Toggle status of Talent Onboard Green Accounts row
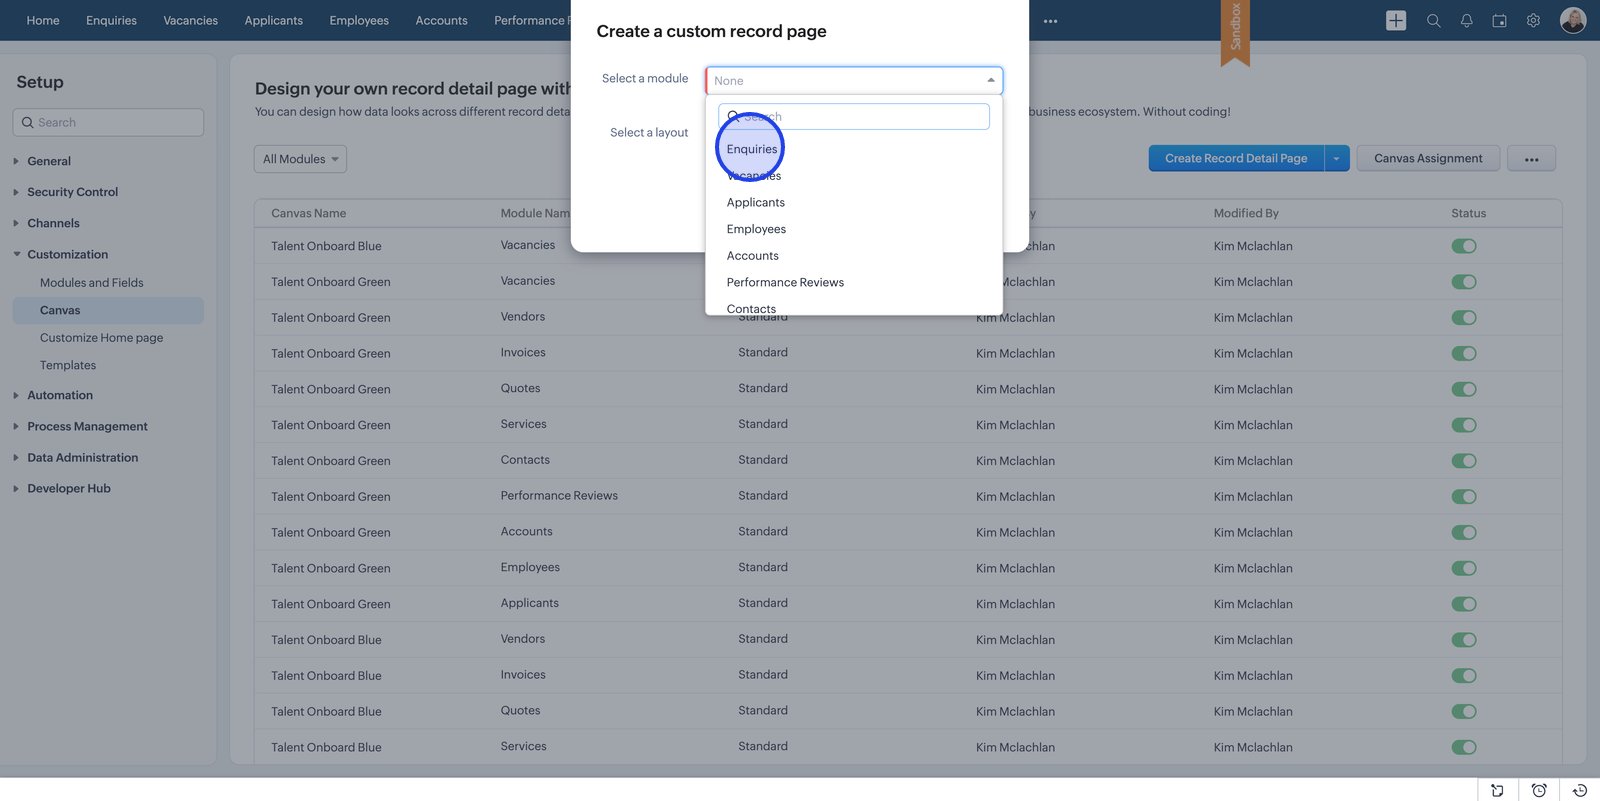 point(1464,532)
